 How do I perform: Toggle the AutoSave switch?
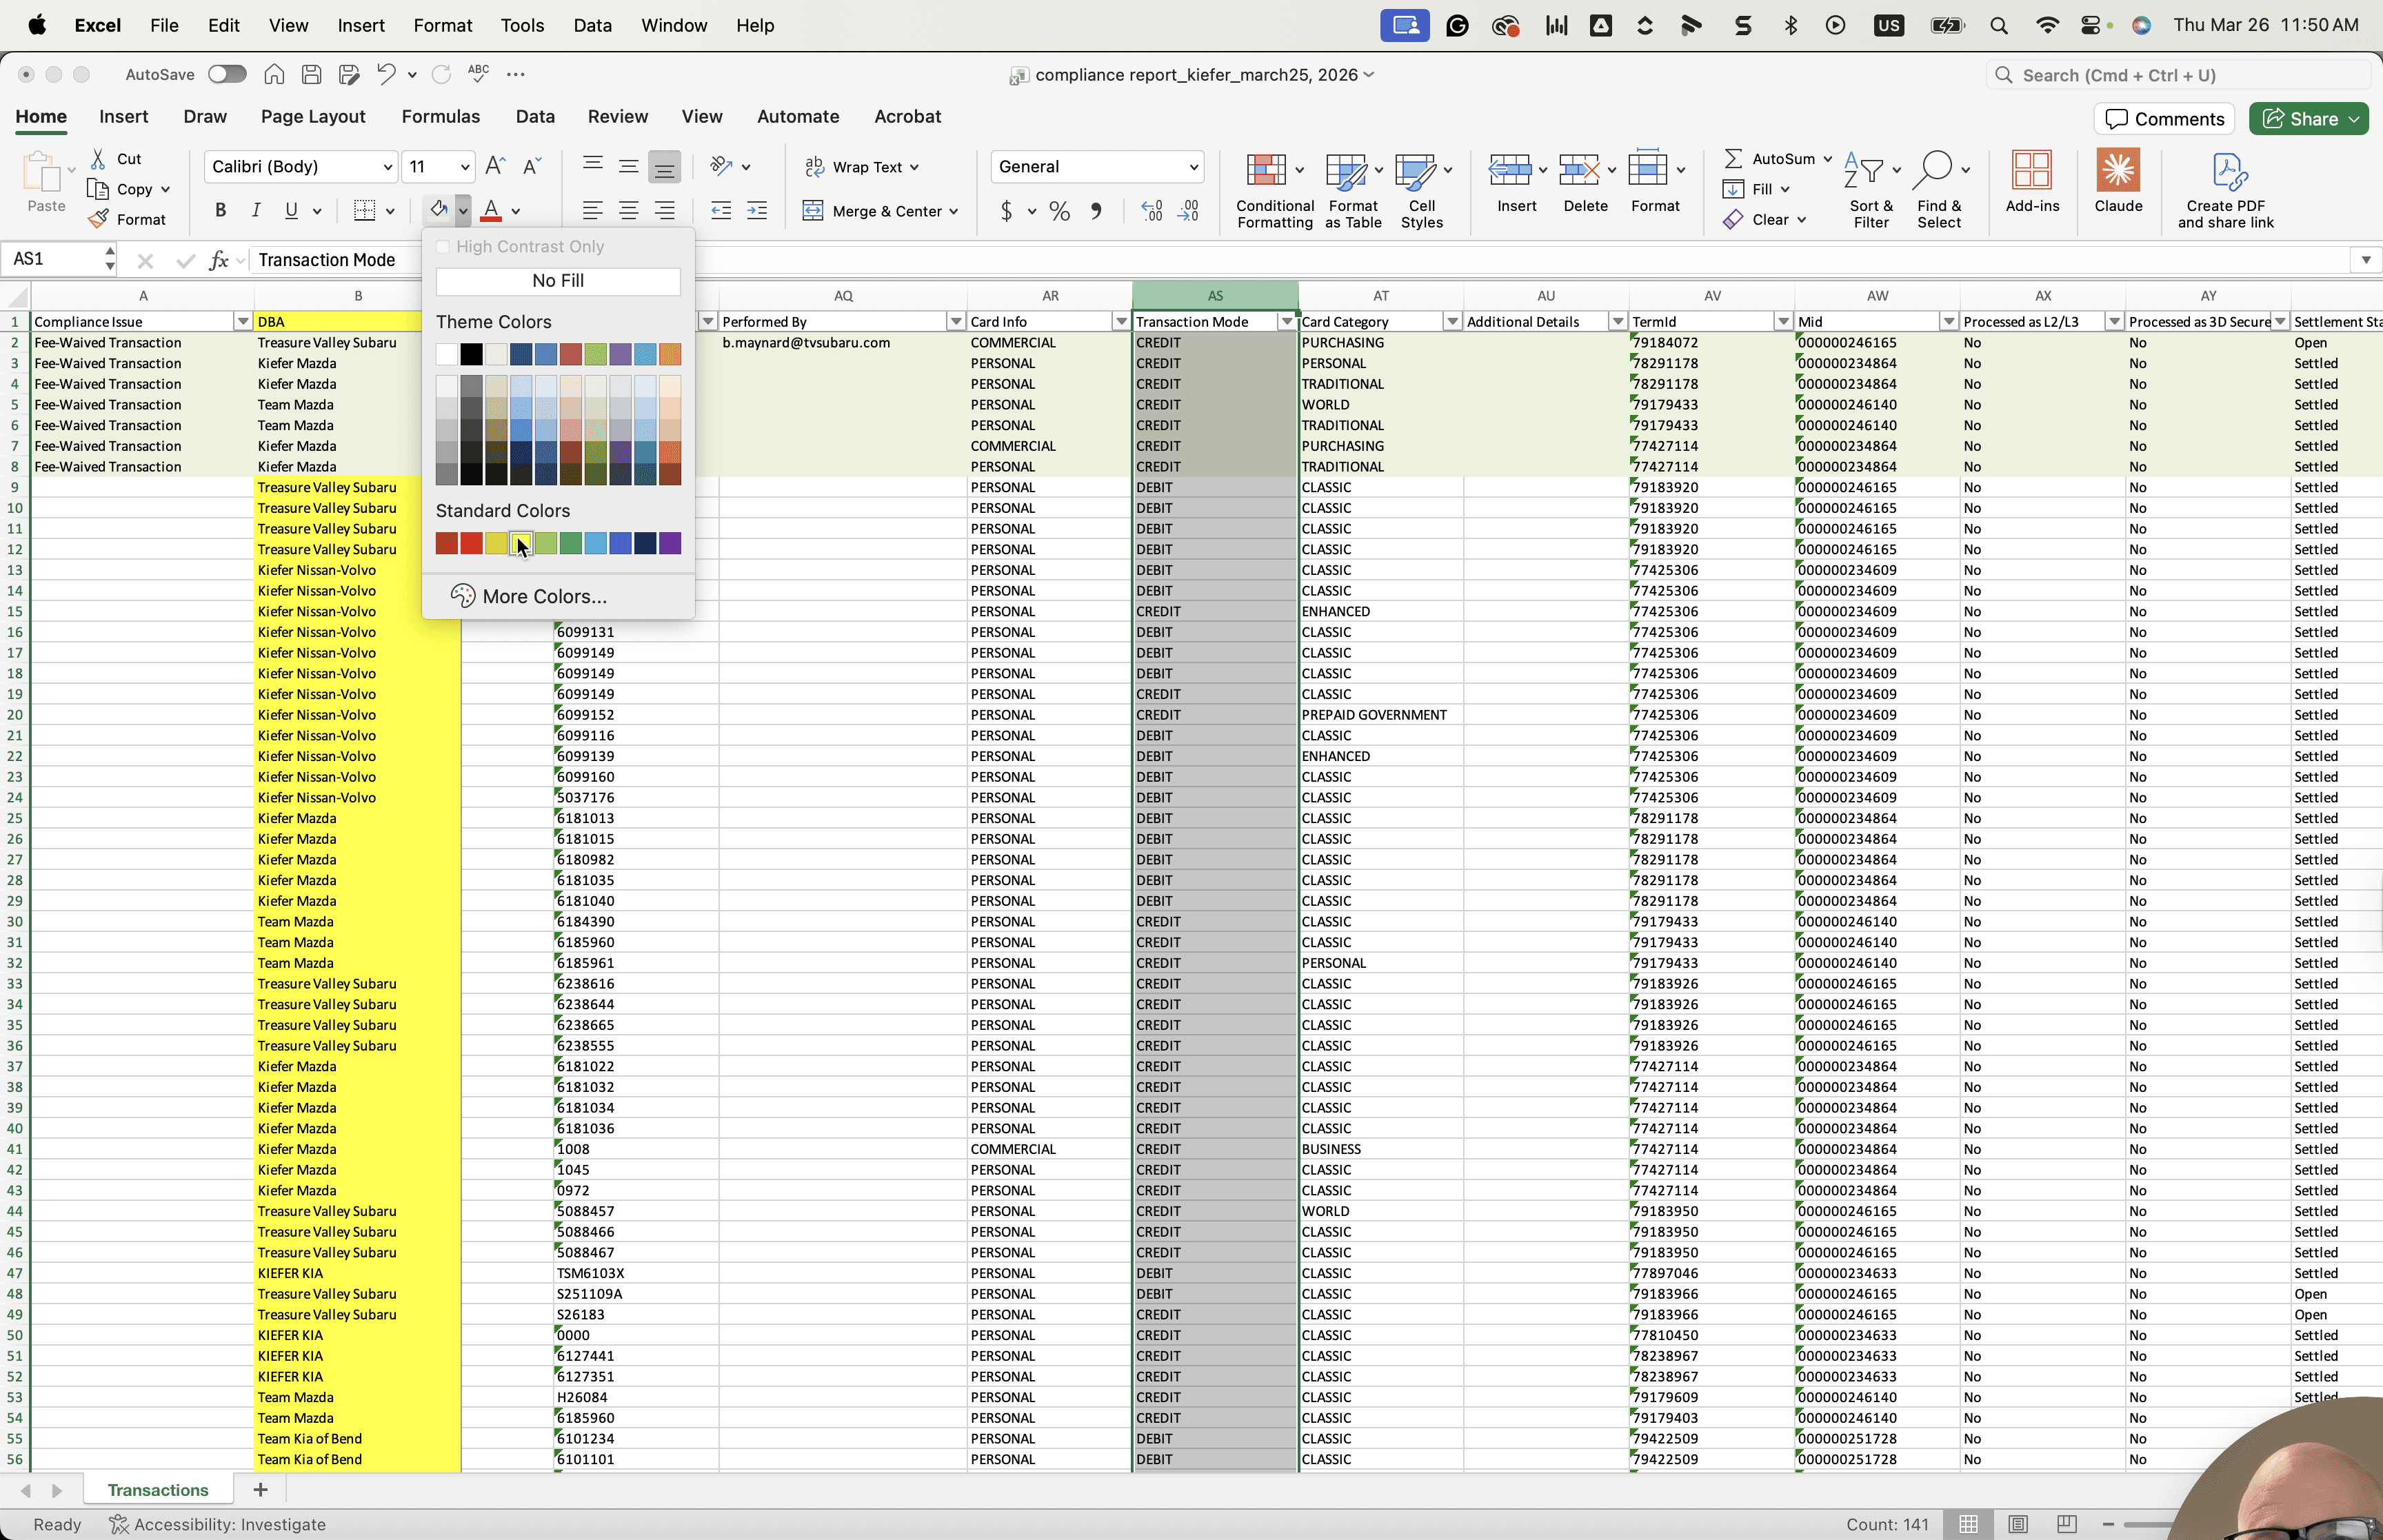click(x=227, y=74)
